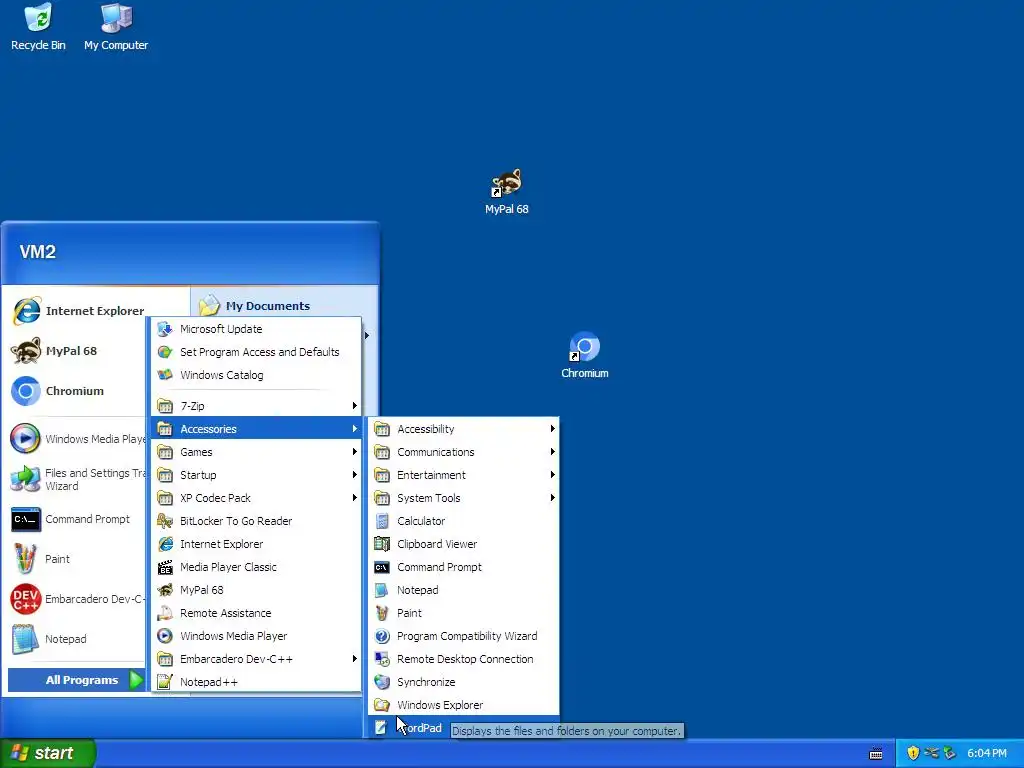The width and height of the screenshot is (1024, 768).
Task: Click the on-screen keyboard icon in the taskbar
Action: tap(876, 754)
